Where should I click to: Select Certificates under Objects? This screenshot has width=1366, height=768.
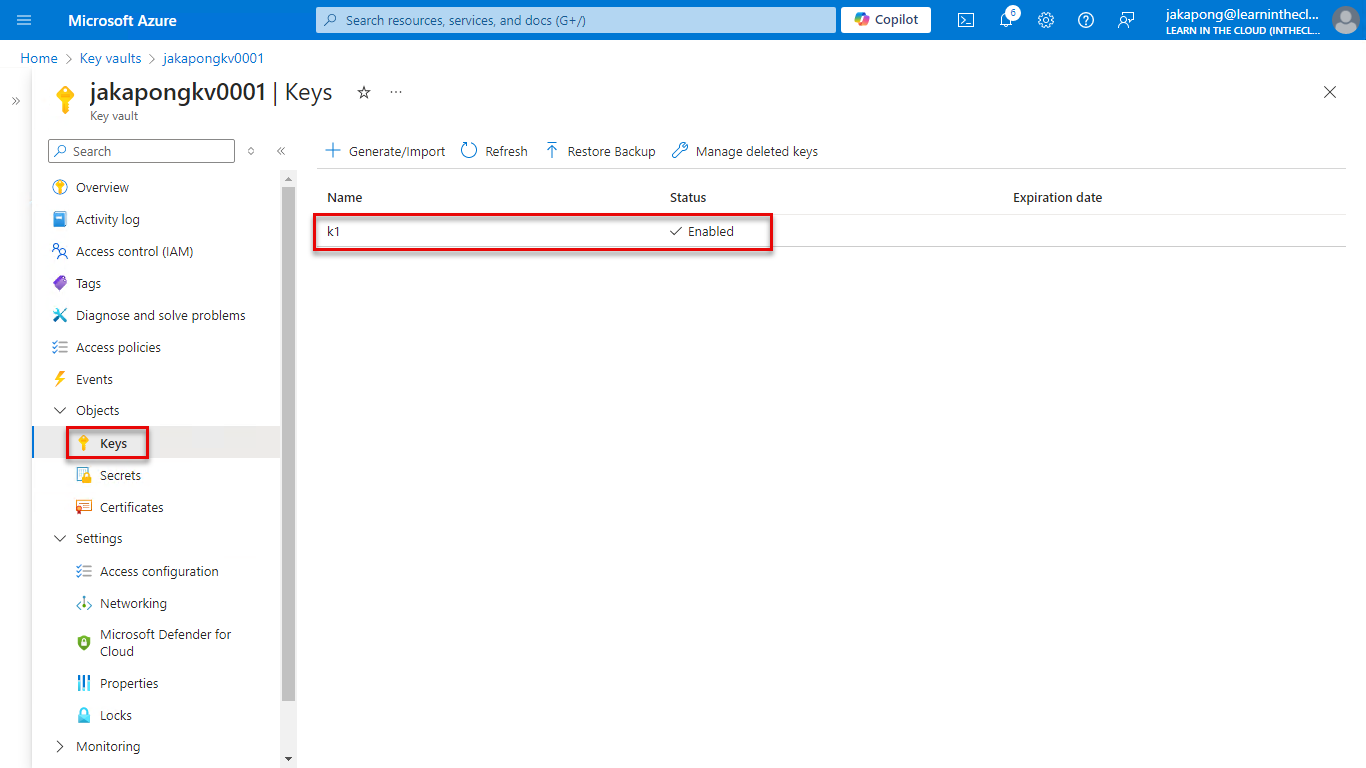click(x=131, y=507)
